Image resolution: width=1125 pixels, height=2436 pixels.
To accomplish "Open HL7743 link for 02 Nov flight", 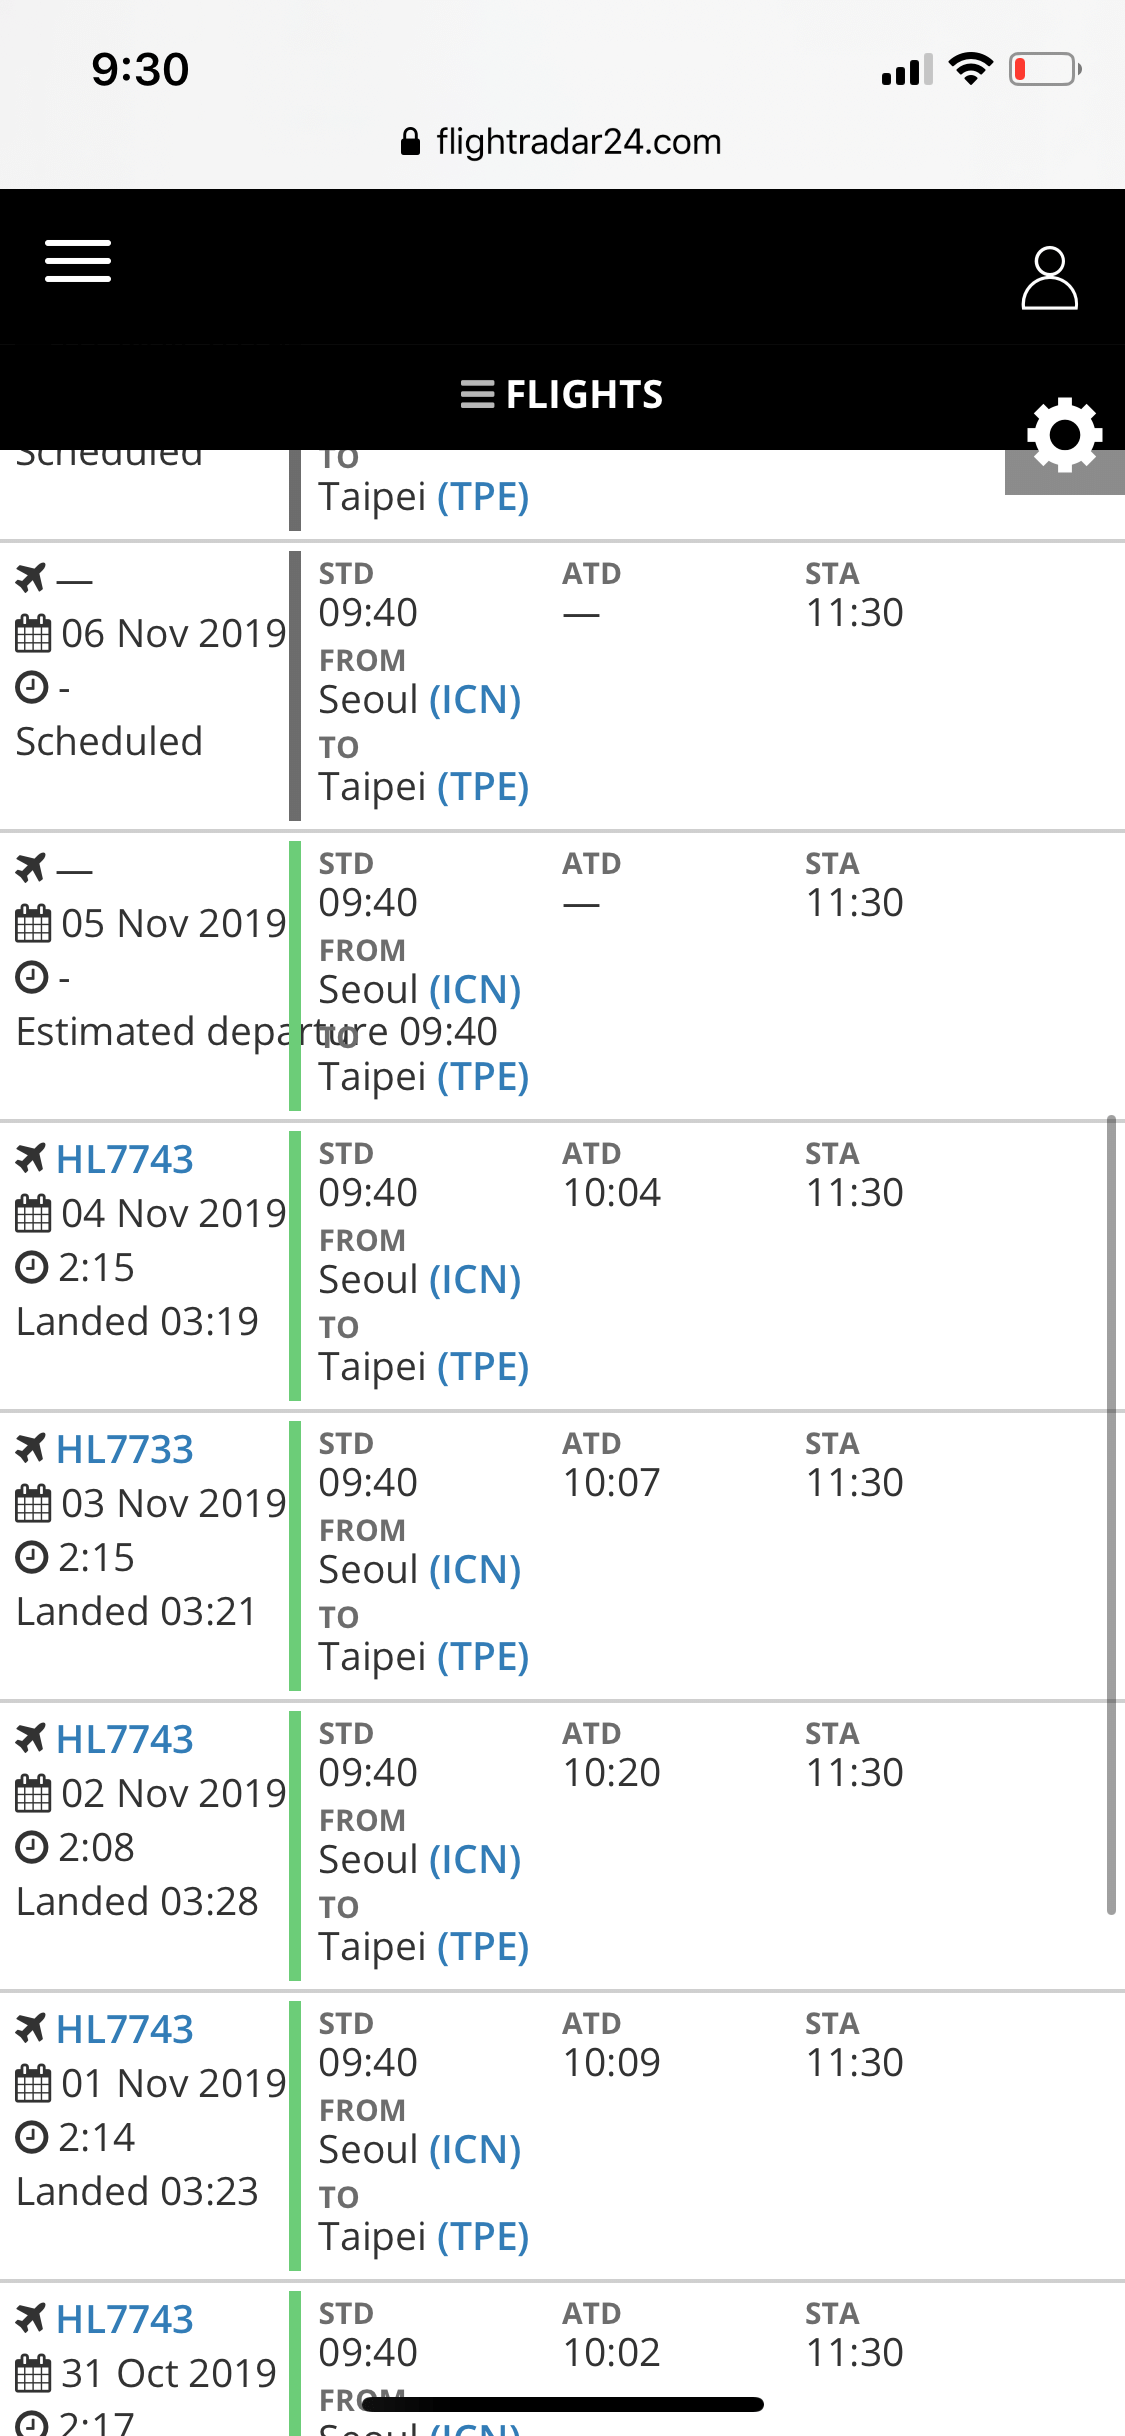I will pyautogui.click(x=125, y=1739).
